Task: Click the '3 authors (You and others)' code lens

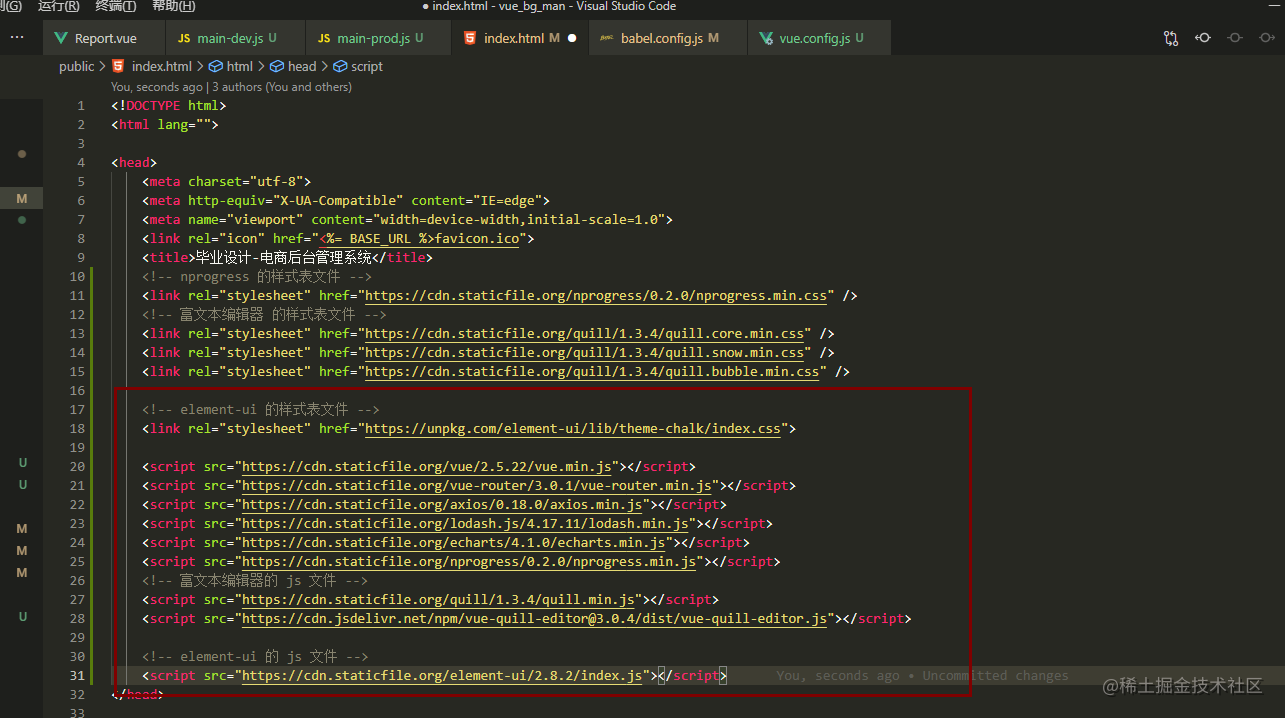Action: tap(282, 87)
